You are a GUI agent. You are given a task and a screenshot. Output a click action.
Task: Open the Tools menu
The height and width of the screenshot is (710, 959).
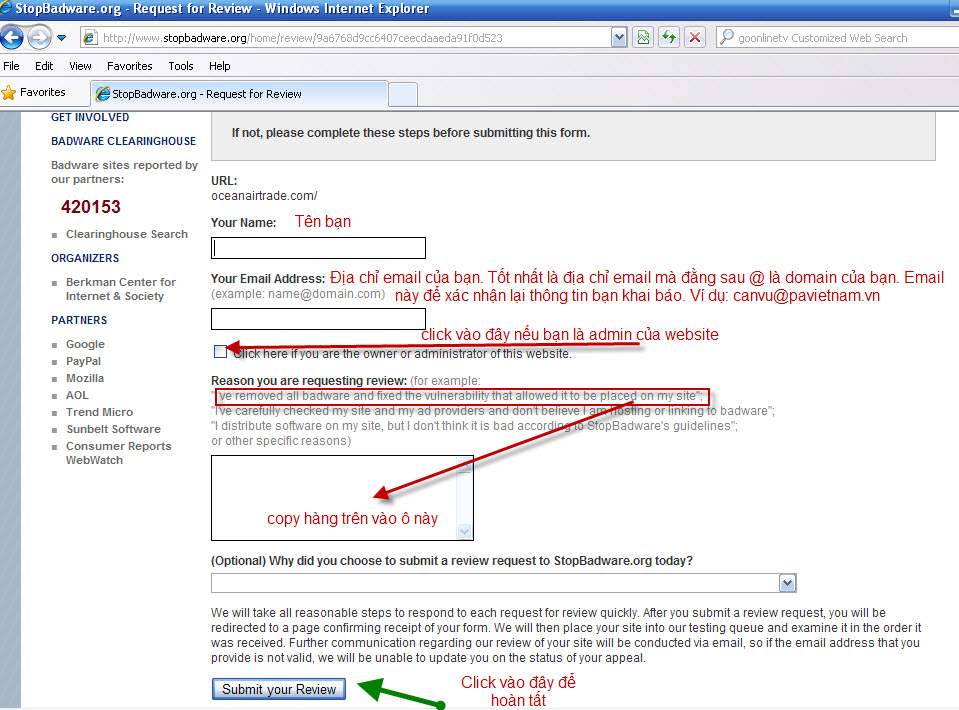pos(180,66)
